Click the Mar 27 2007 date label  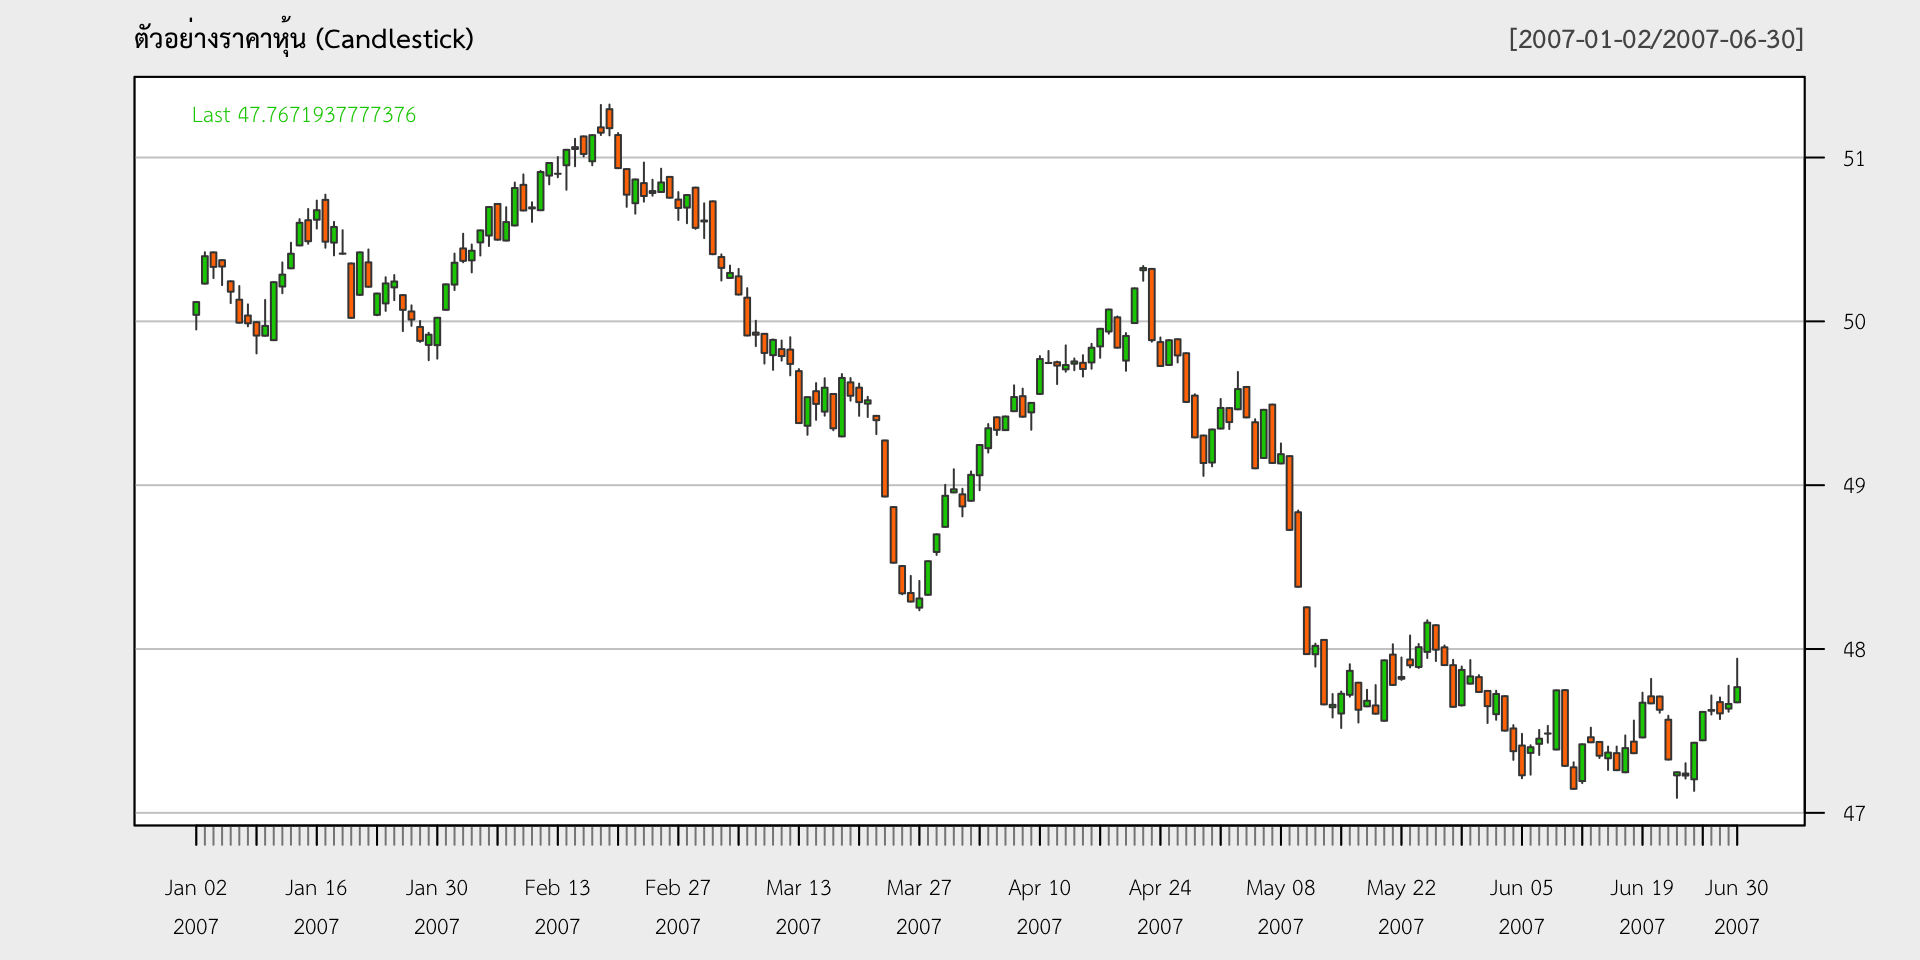pyautogui.click(x=919, y=906)
